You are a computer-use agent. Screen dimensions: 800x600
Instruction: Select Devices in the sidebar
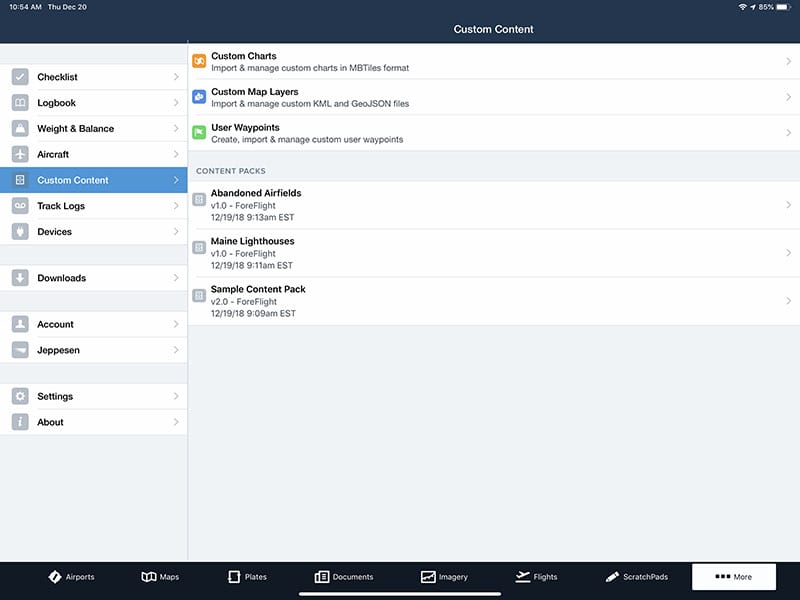coord(94,232)
